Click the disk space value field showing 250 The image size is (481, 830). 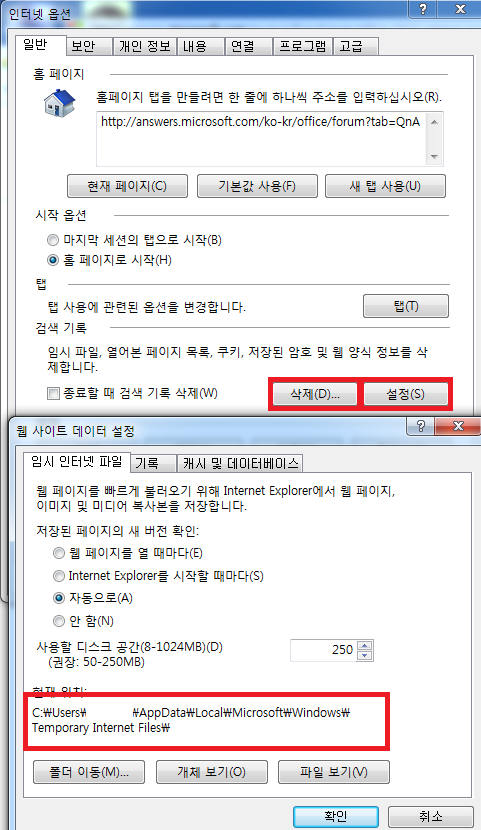coord(324,650)
